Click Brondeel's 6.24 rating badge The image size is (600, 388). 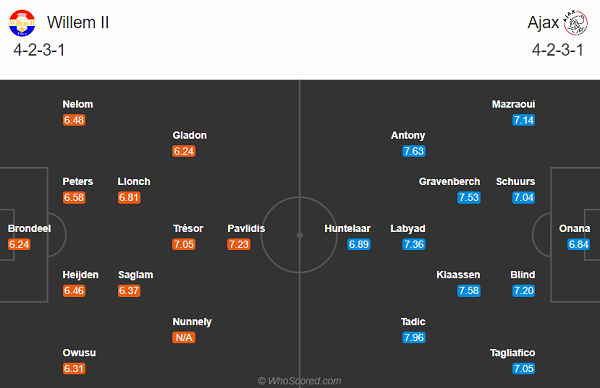click(x=19, y=244)
